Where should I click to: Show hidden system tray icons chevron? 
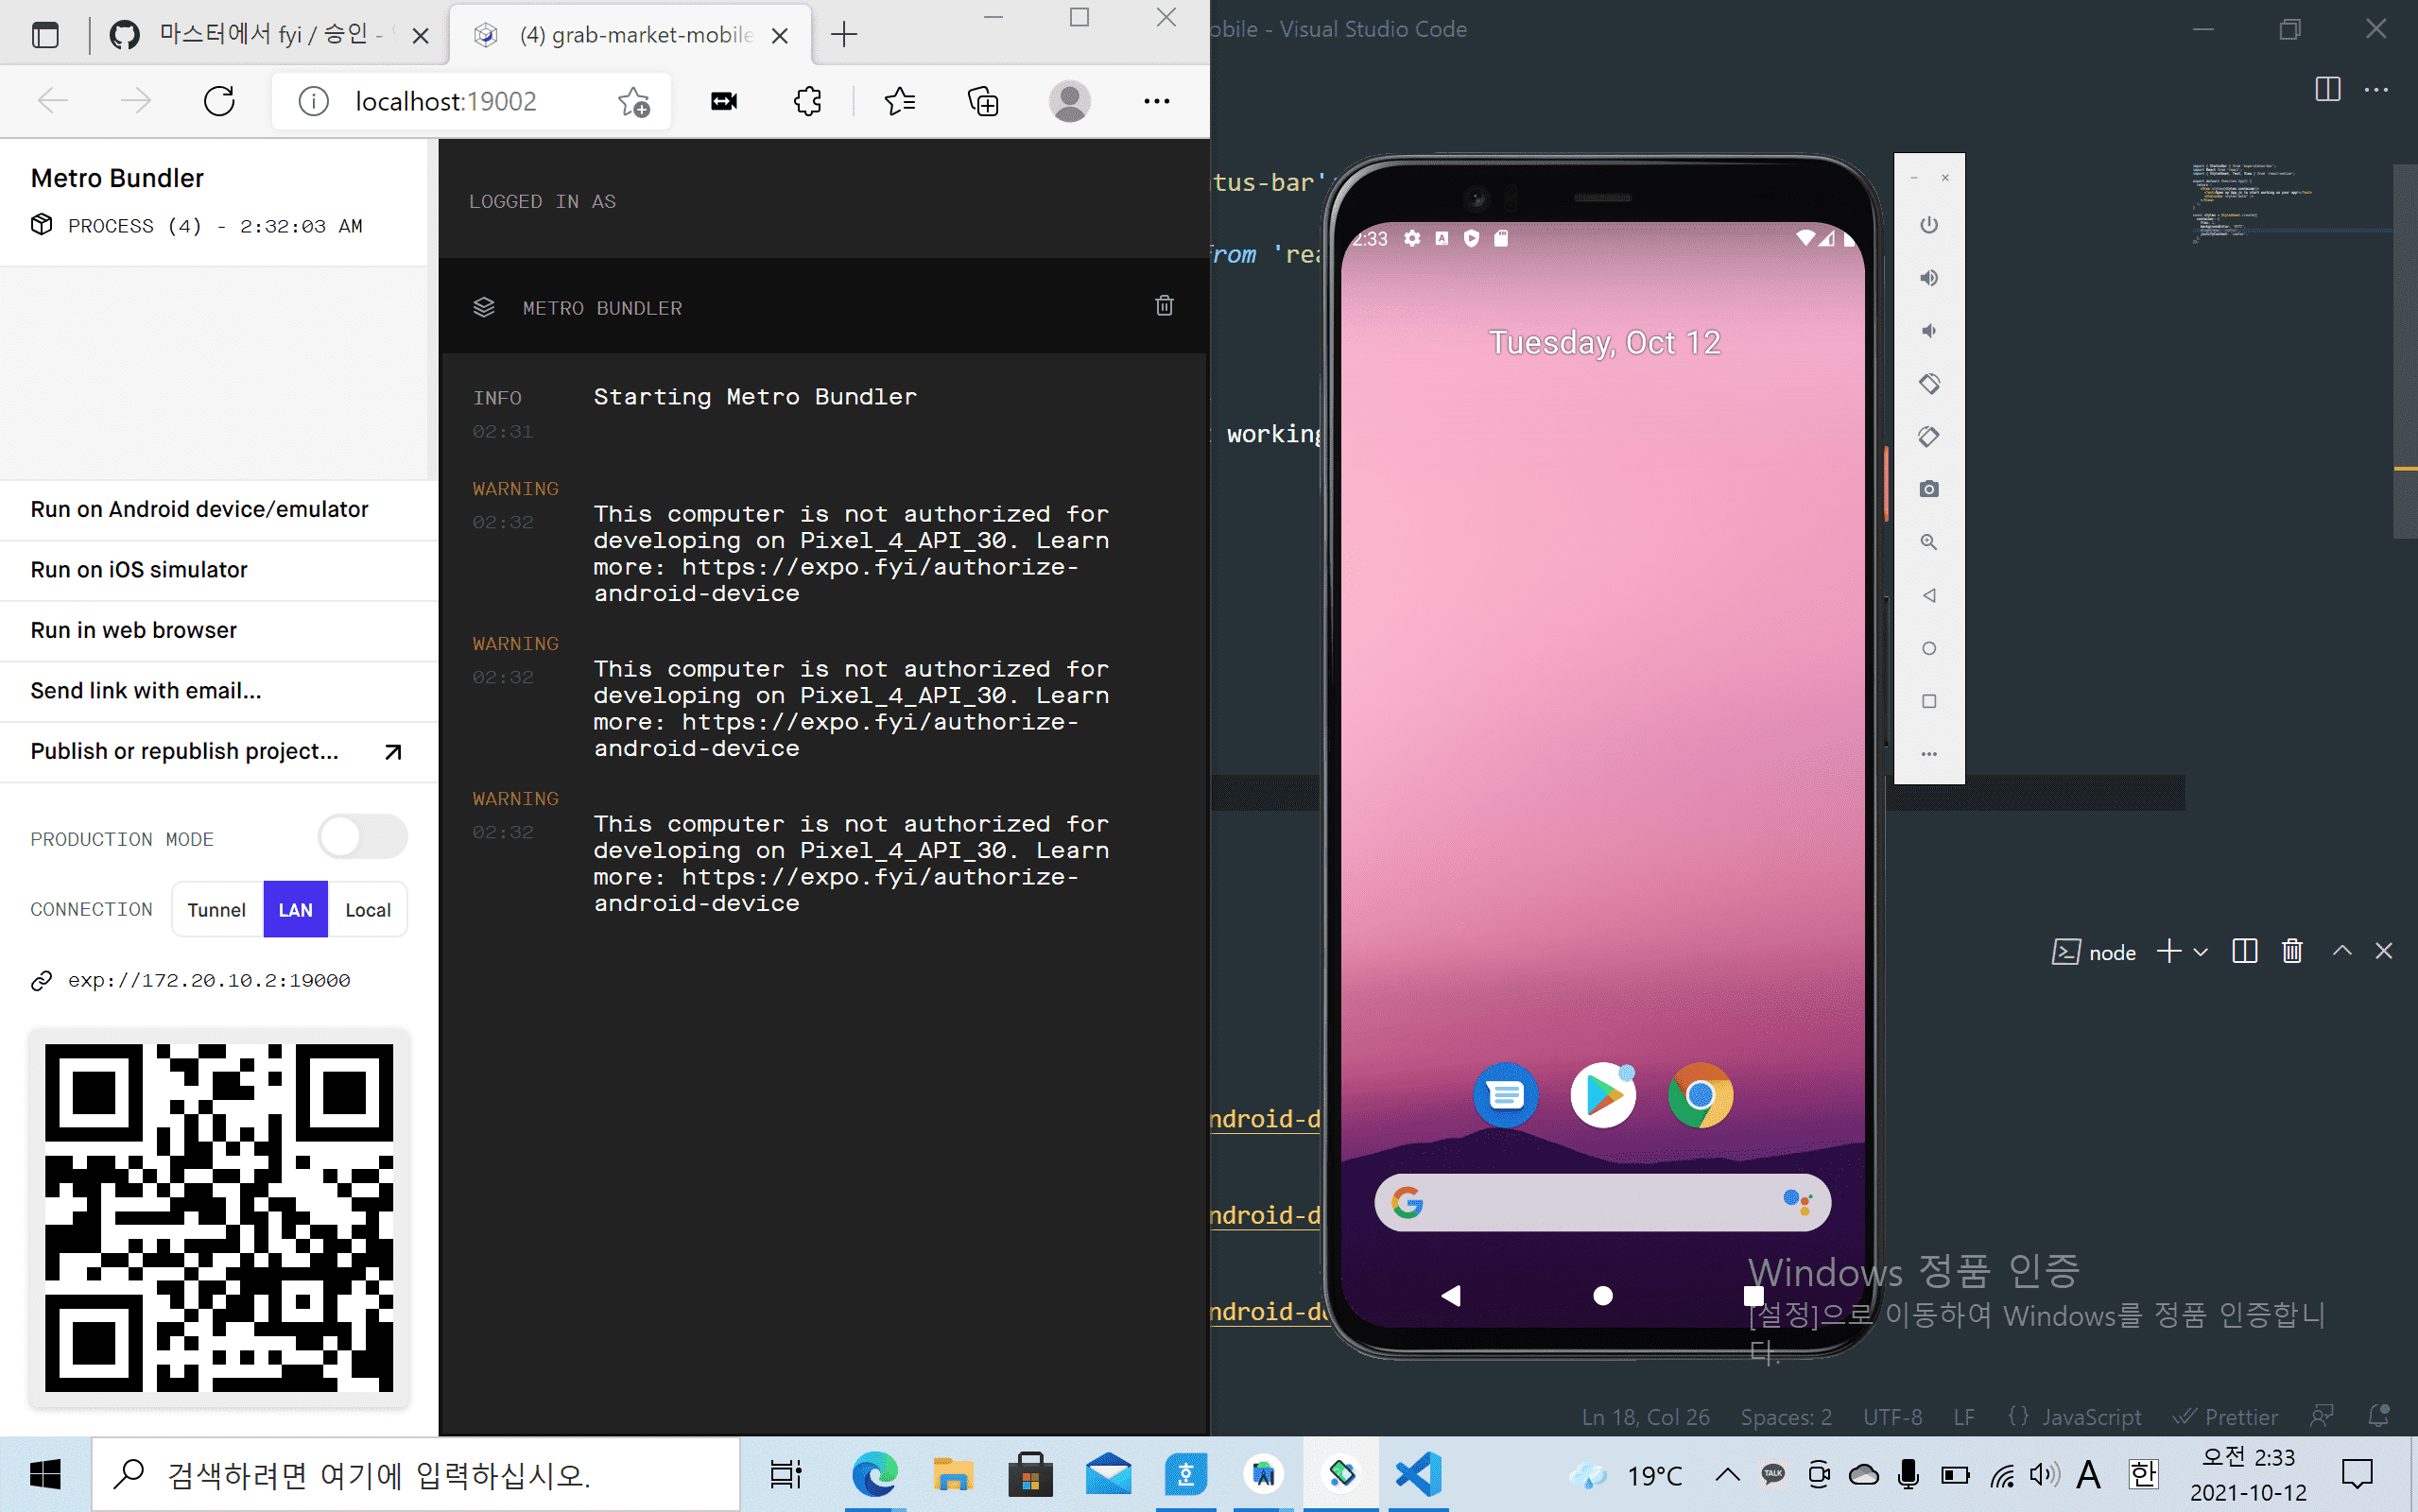1727,1475
